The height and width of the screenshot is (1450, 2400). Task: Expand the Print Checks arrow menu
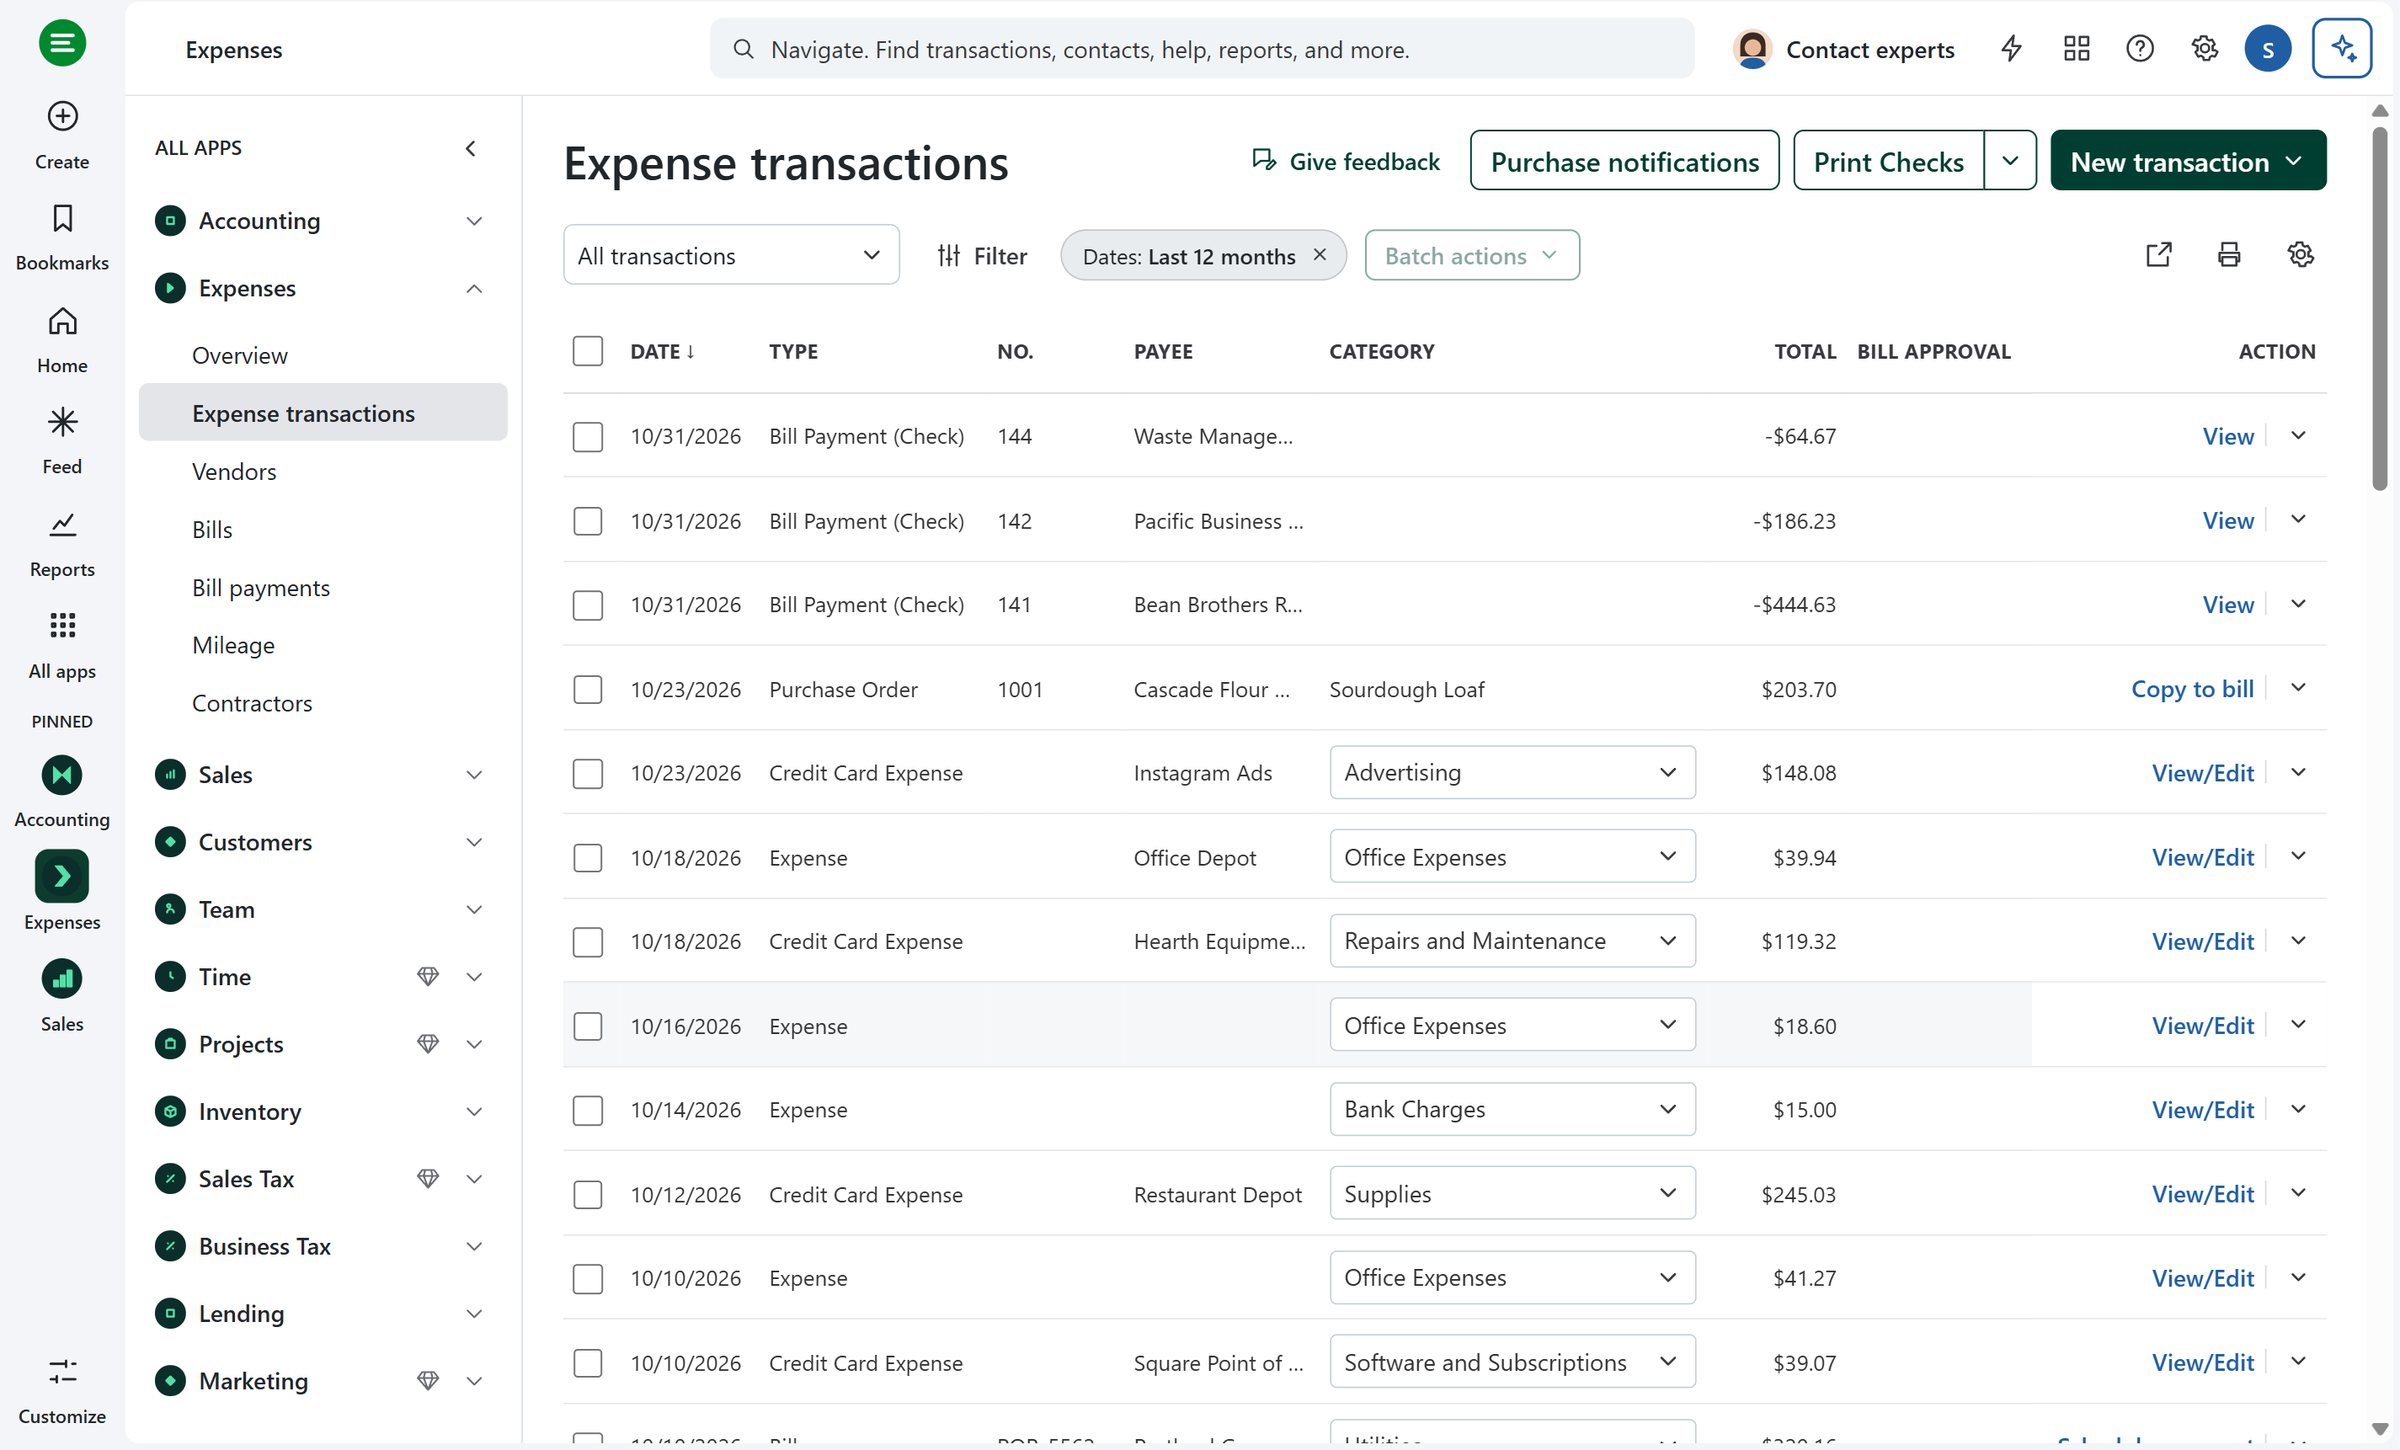(2010, 160)
